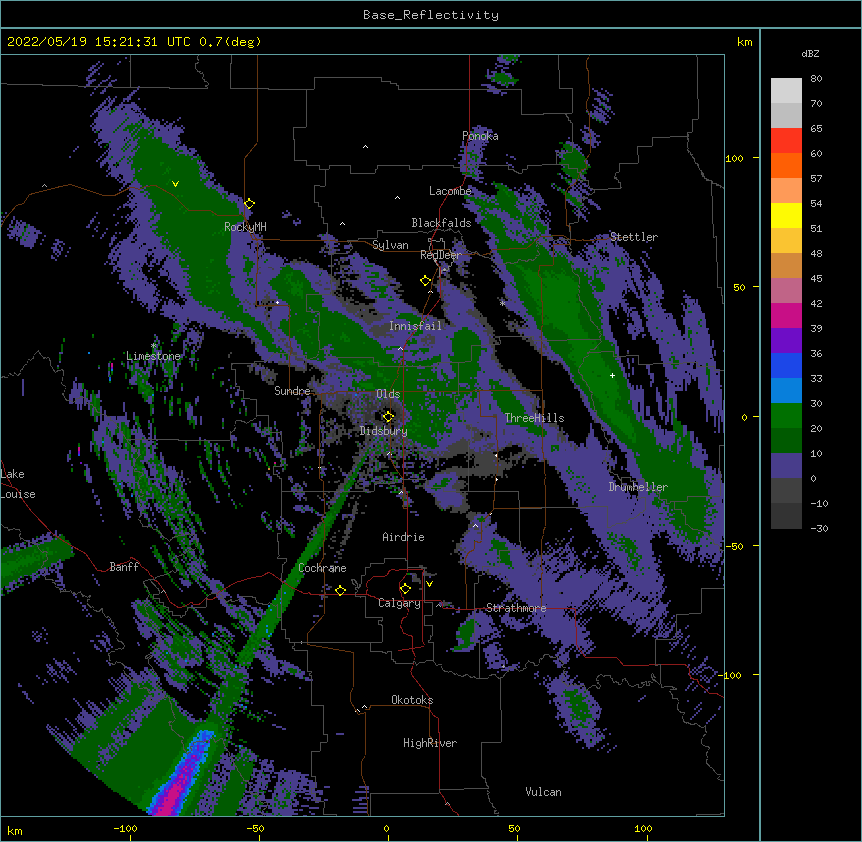This screenshot has width=862, height=842.
Task: Click the yellow V marker northwest of RockyMH
Action: point(175,184)
